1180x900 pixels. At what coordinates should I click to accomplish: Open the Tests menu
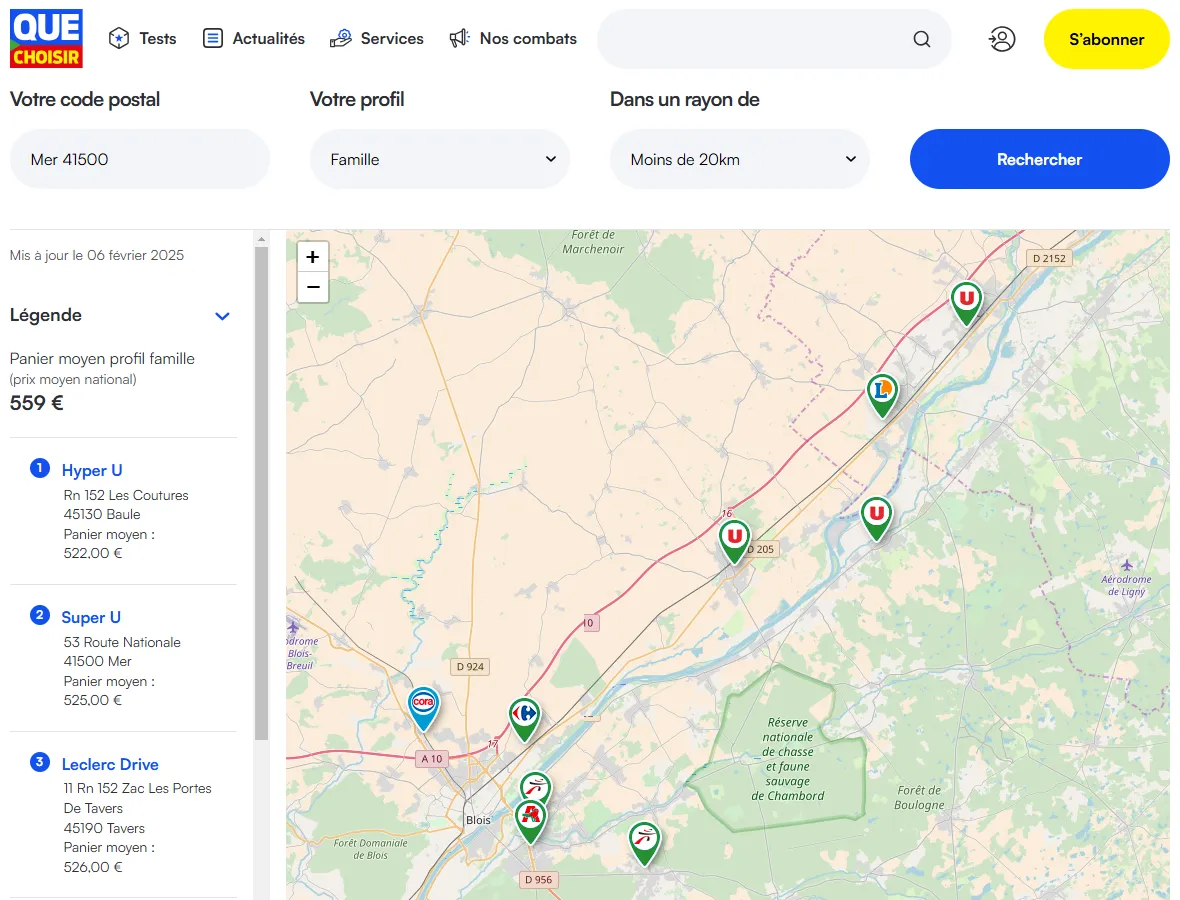[x=142, y=38]
